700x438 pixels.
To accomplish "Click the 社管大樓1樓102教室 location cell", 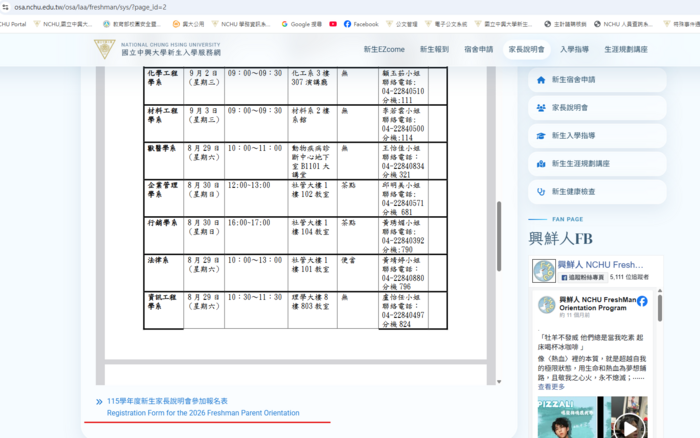I will pos(312,198).
